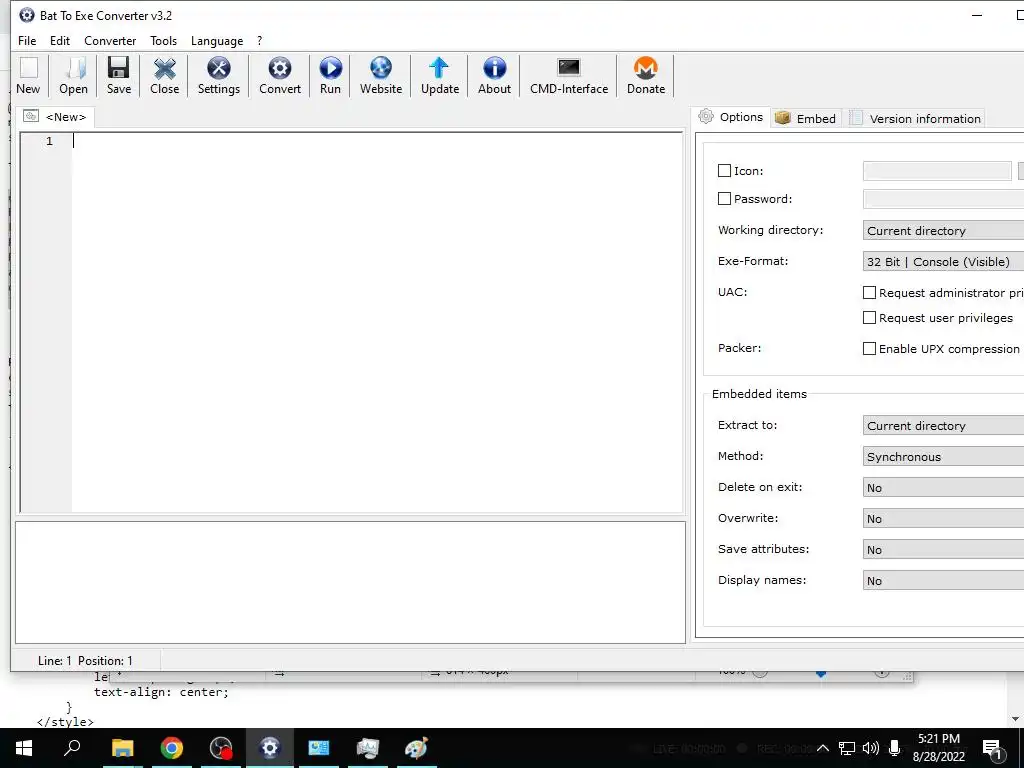Screen dimensions: 1024x768
Task: Open the Tools menu
Action: click(x=163, y=40)
